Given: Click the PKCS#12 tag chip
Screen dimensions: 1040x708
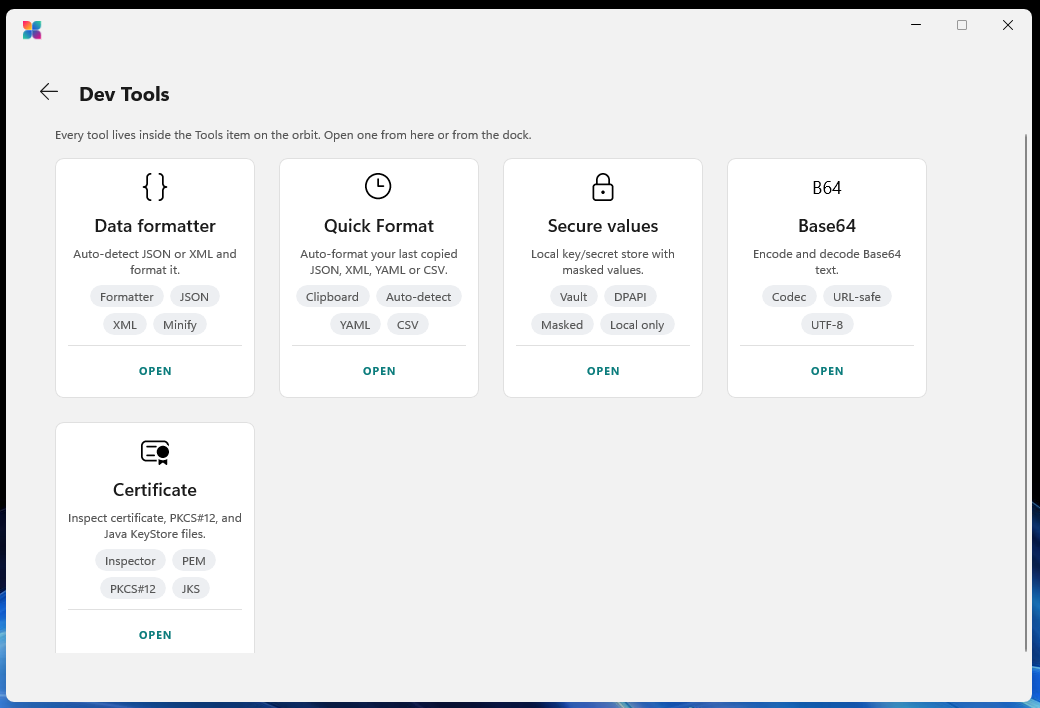Looking at the screenshot, I should click(x=133, y=589).
